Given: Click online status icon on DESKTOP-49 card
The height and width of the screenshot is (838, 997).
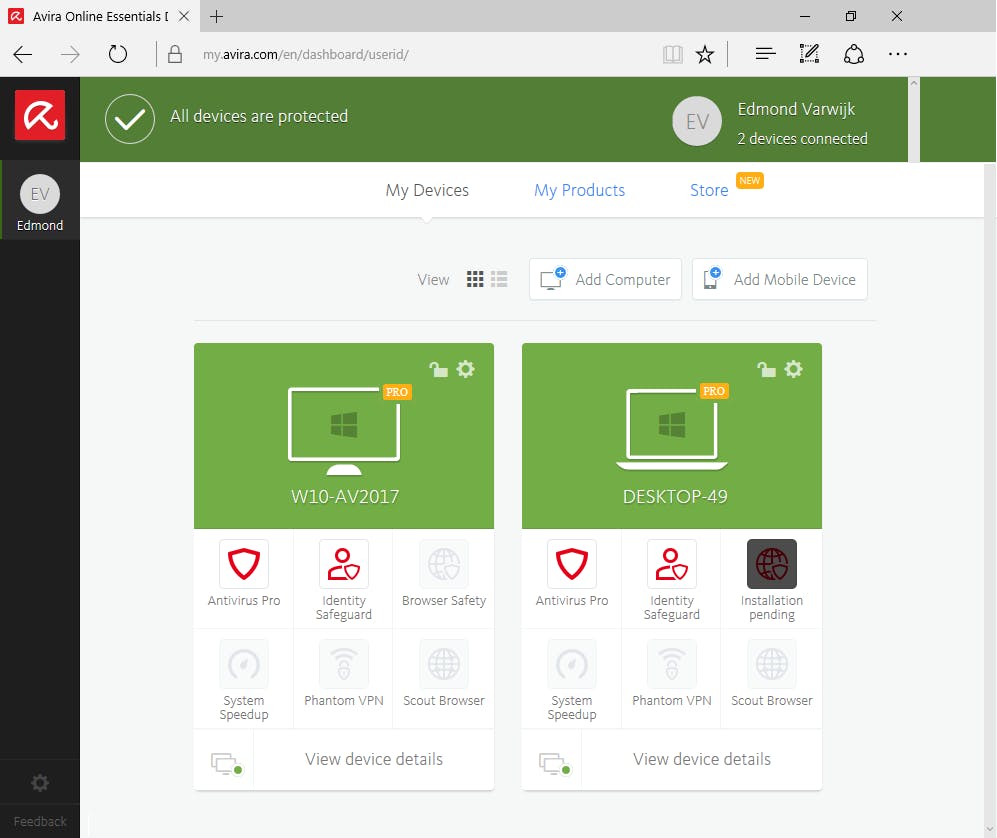Looking at the screenshot, I should 554,764.
